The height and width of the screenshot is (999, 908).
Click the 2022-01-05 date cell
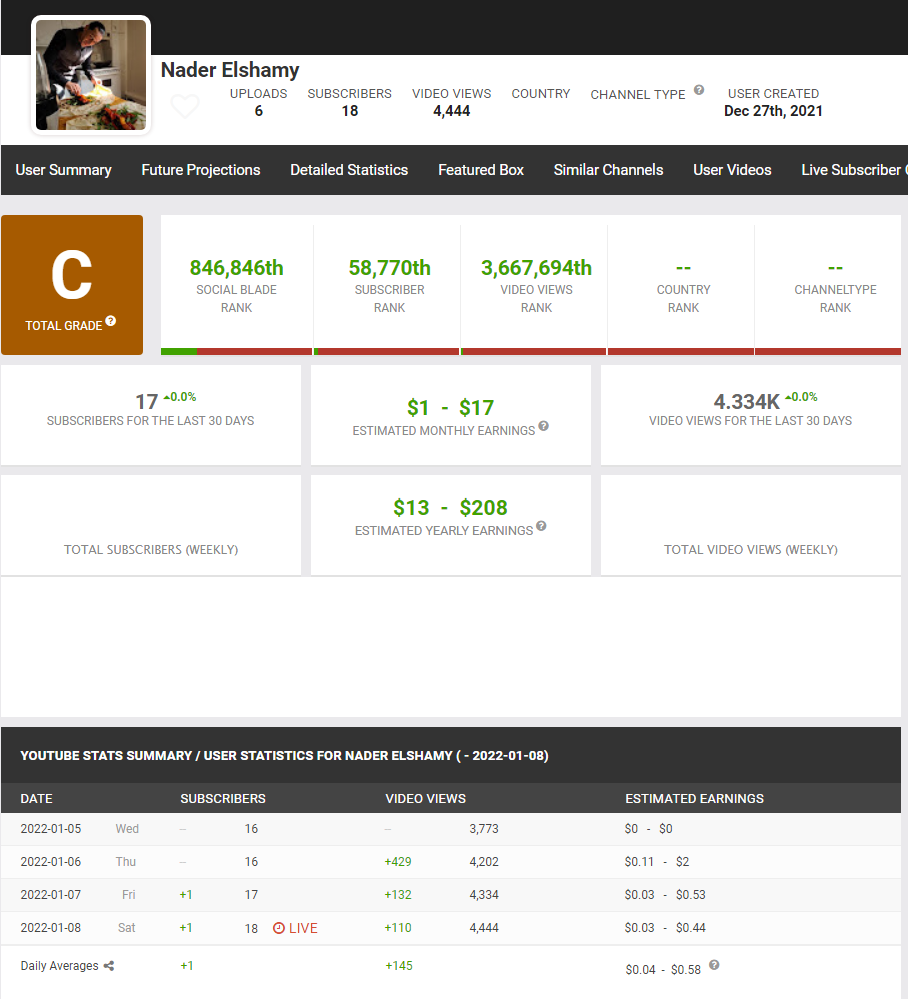point(51,828)
